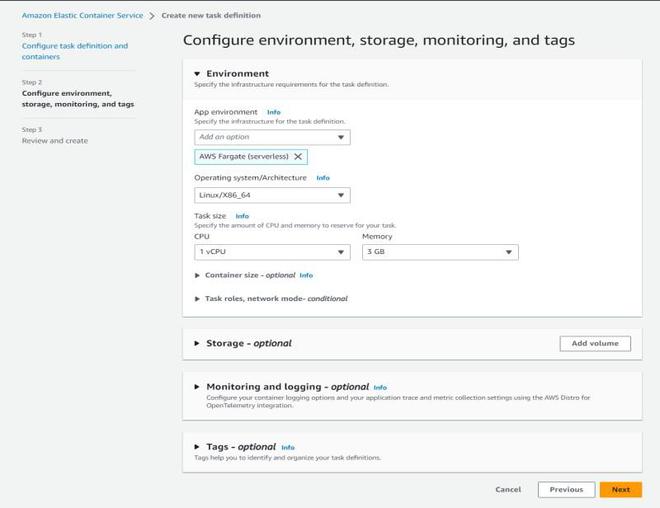Expand the Tags section arrow
The width and height of the screenshot is (660, 508).
(x=197, y=447)
